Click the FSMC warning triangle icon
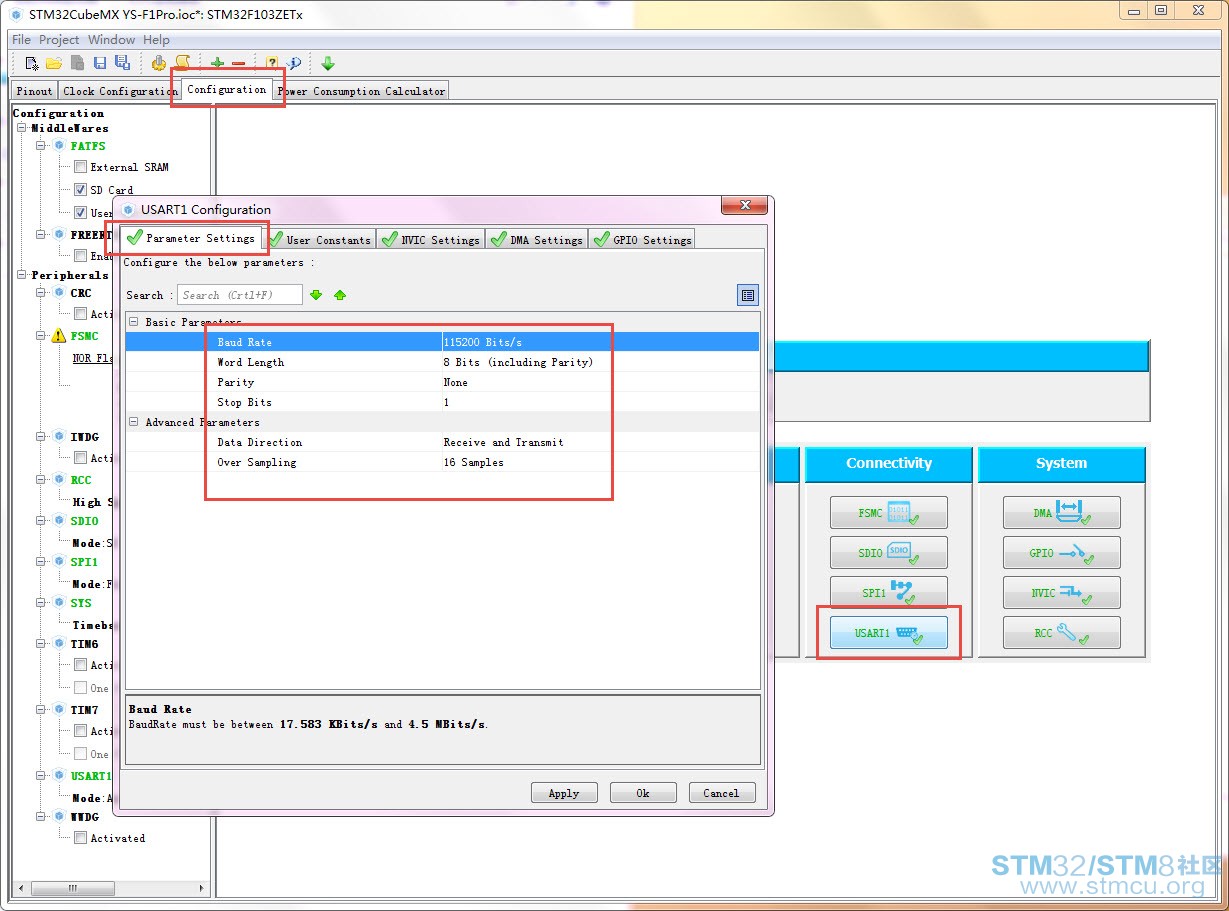Image resolution: width=1229 pixels, height=911 pixels. [x=59, y=336]
